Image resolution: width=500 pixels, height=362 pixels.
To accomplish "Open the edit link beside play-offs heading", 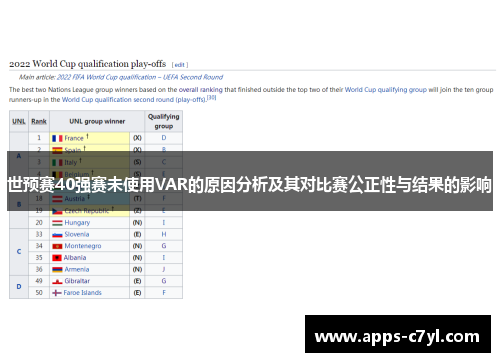I will [180, 65].
